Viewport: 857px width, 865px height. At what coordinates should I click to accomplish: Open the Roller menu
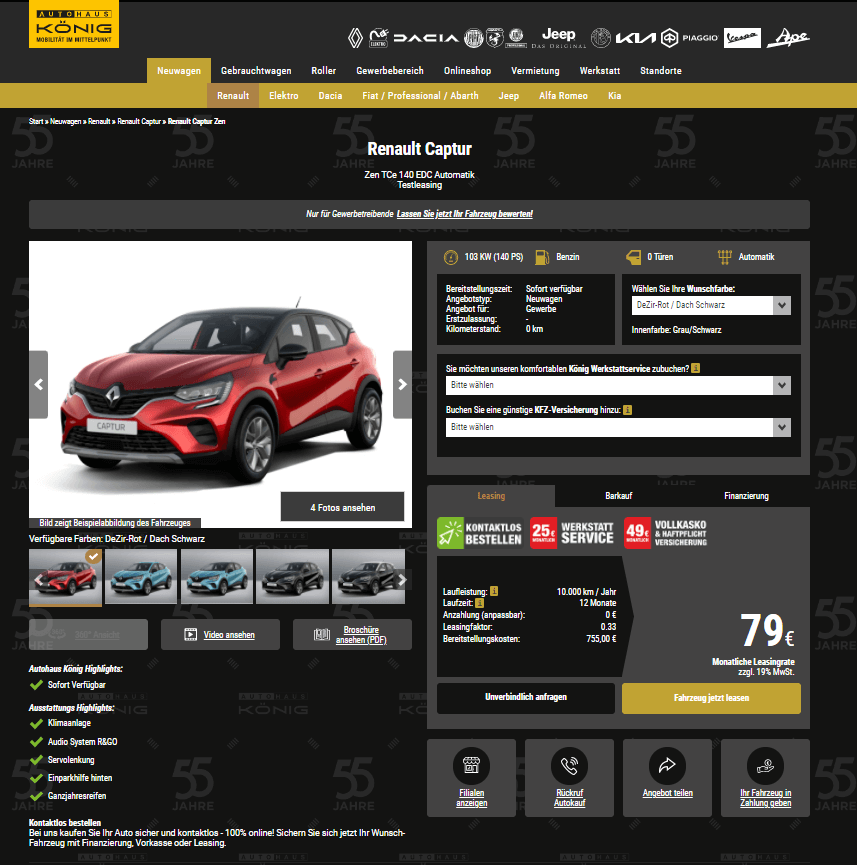pyautogui.click(x=323, y=71)
